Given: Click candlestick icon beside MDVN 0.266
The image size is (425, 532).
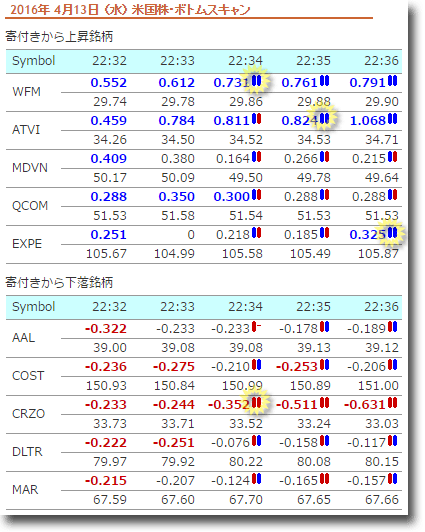Looking at the screenshot, I should [x=325, y=157].
